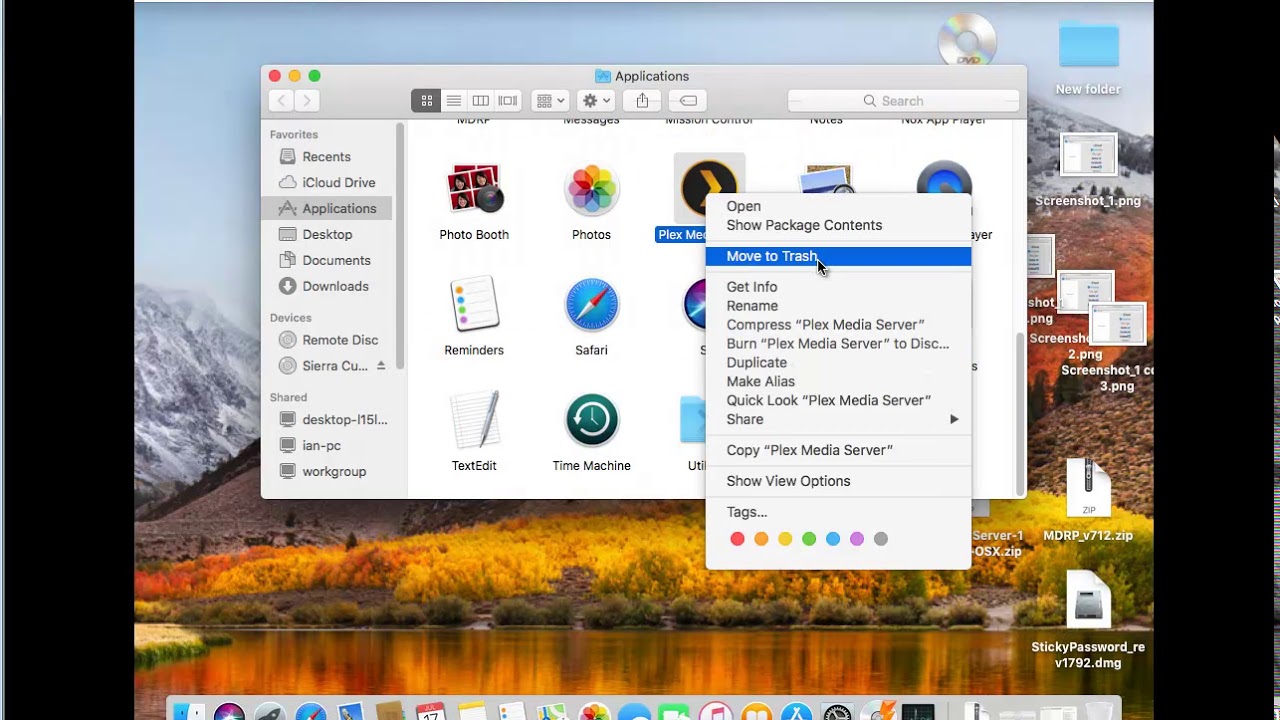This screenshot has height=720, width=1280.
Task: Open App Store from the Dock
Action: (797, 712)
